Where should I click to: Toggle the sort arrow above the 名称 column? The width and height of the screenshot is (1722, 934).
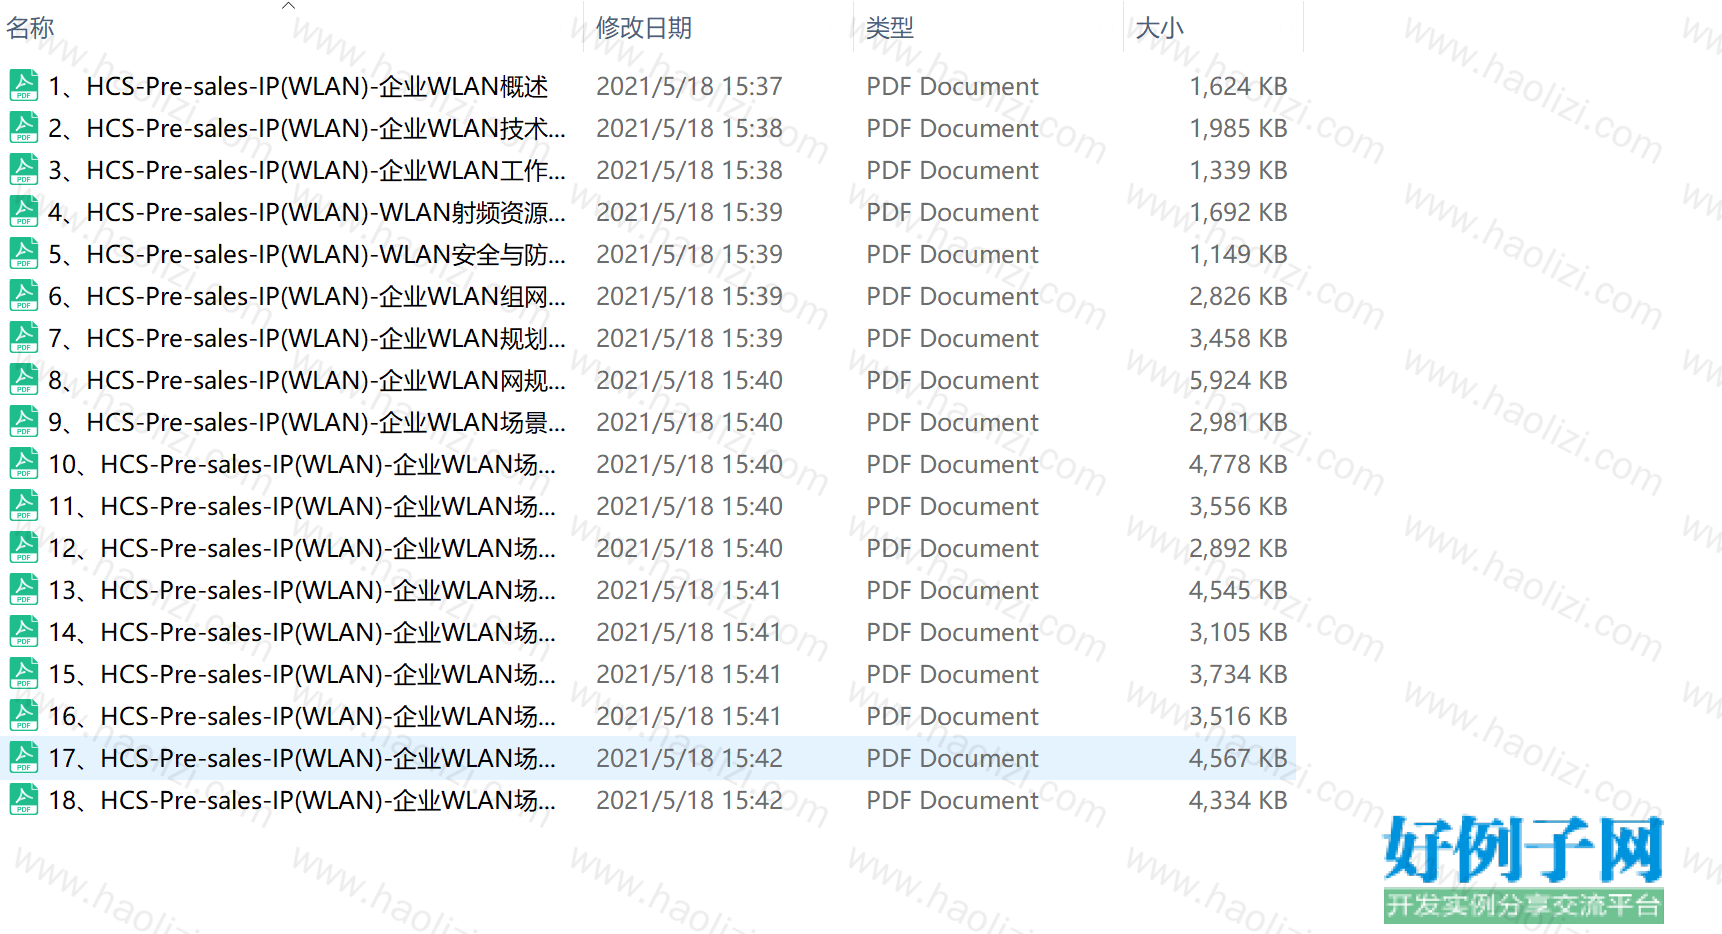[288, 6]
